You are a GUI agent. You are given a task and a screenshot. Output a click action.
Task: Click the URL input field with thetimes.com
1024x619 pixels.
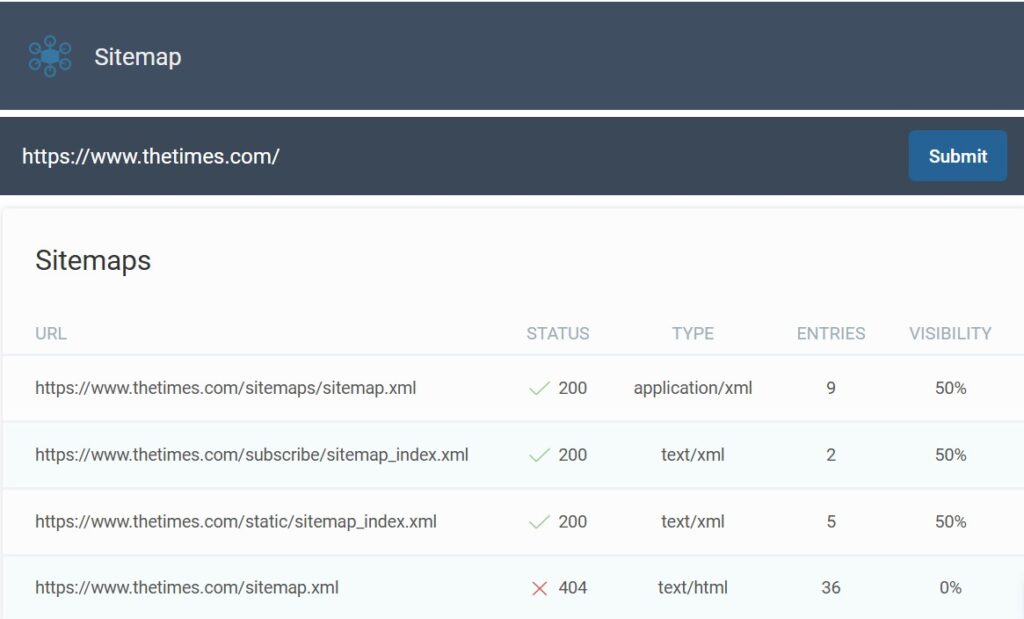click(x=450, y=156)
